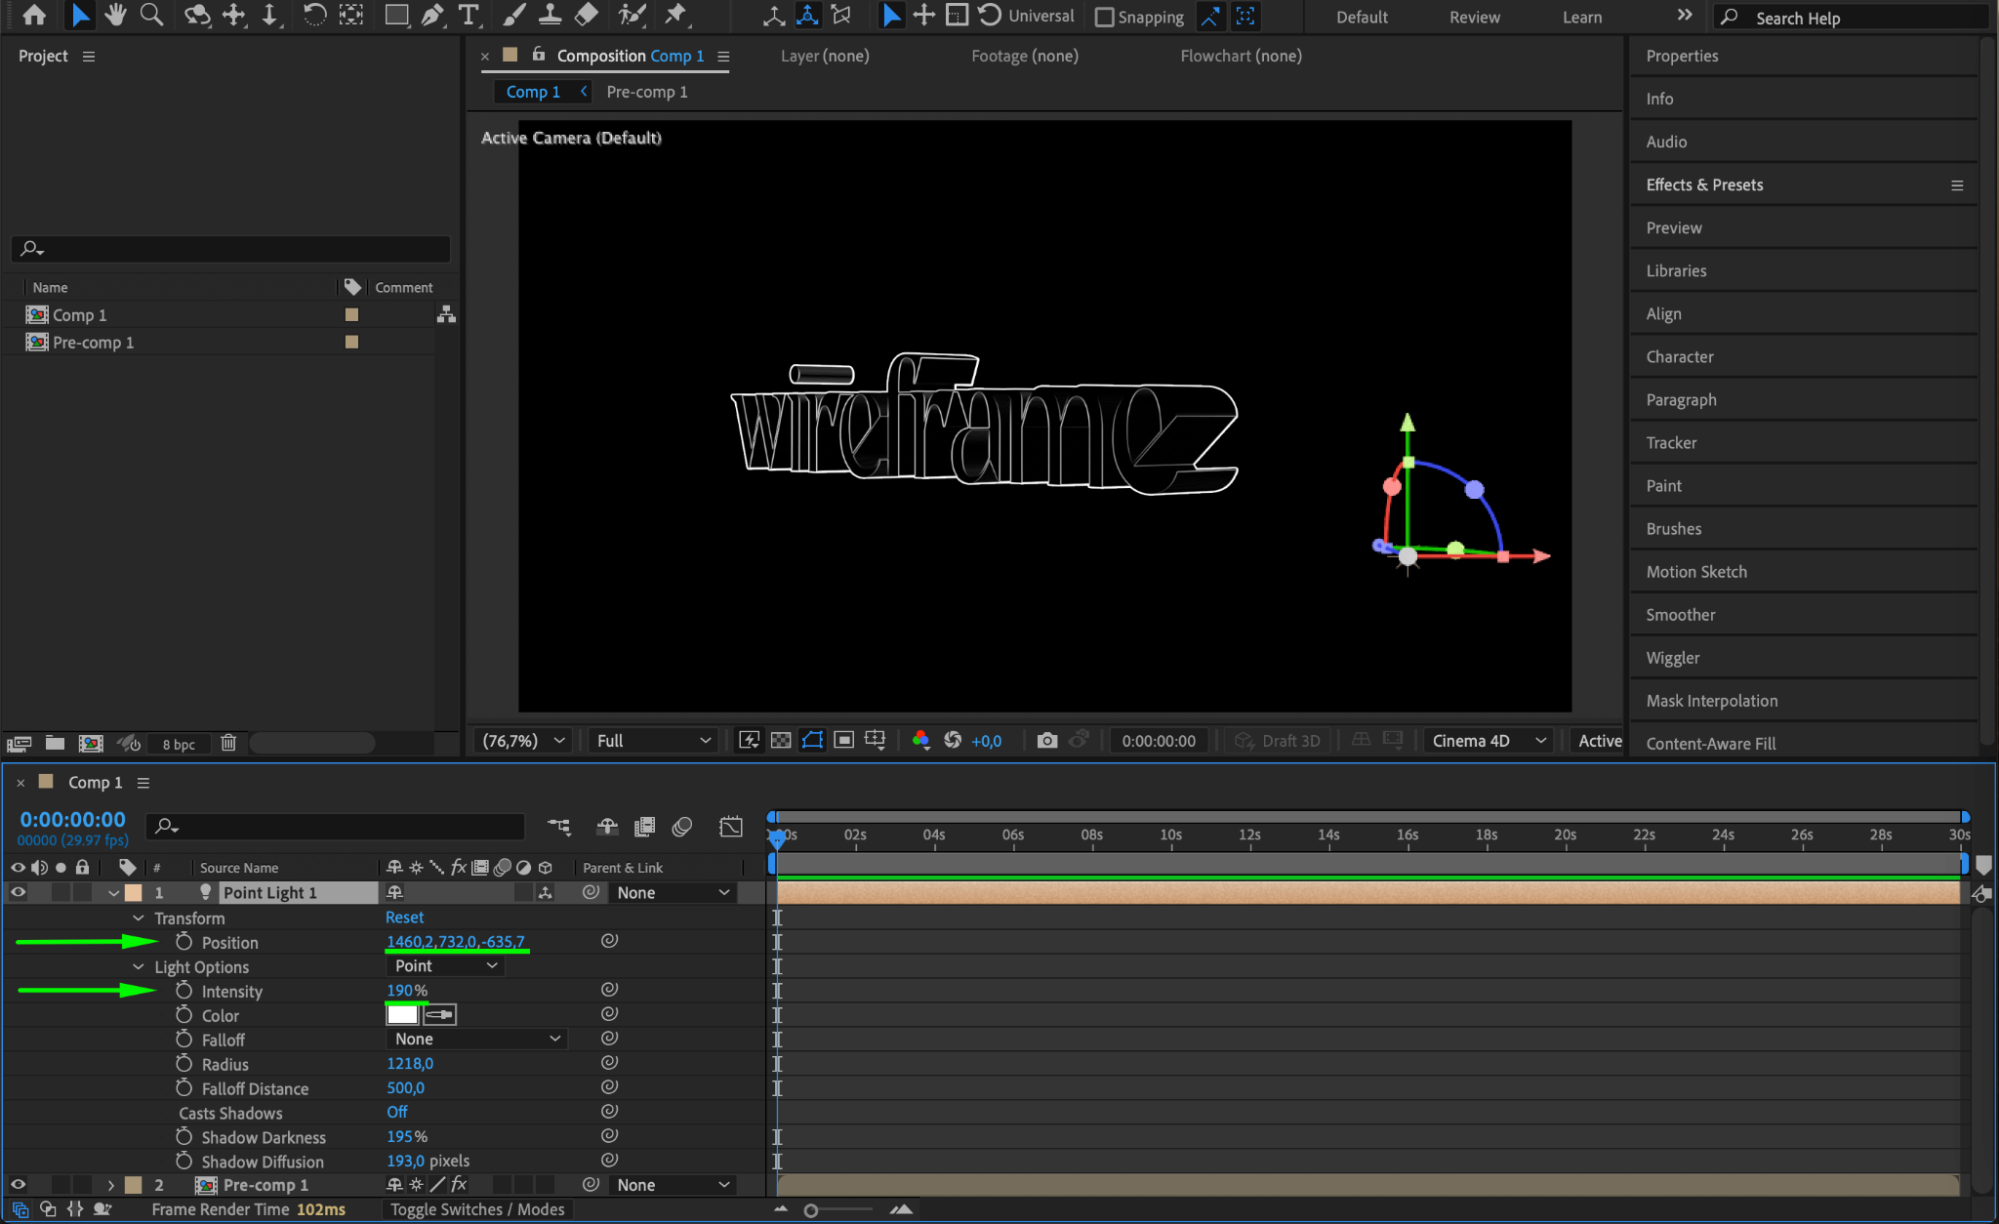
Task: Open the Effects & Presets panel
Action: [1704, 185]
